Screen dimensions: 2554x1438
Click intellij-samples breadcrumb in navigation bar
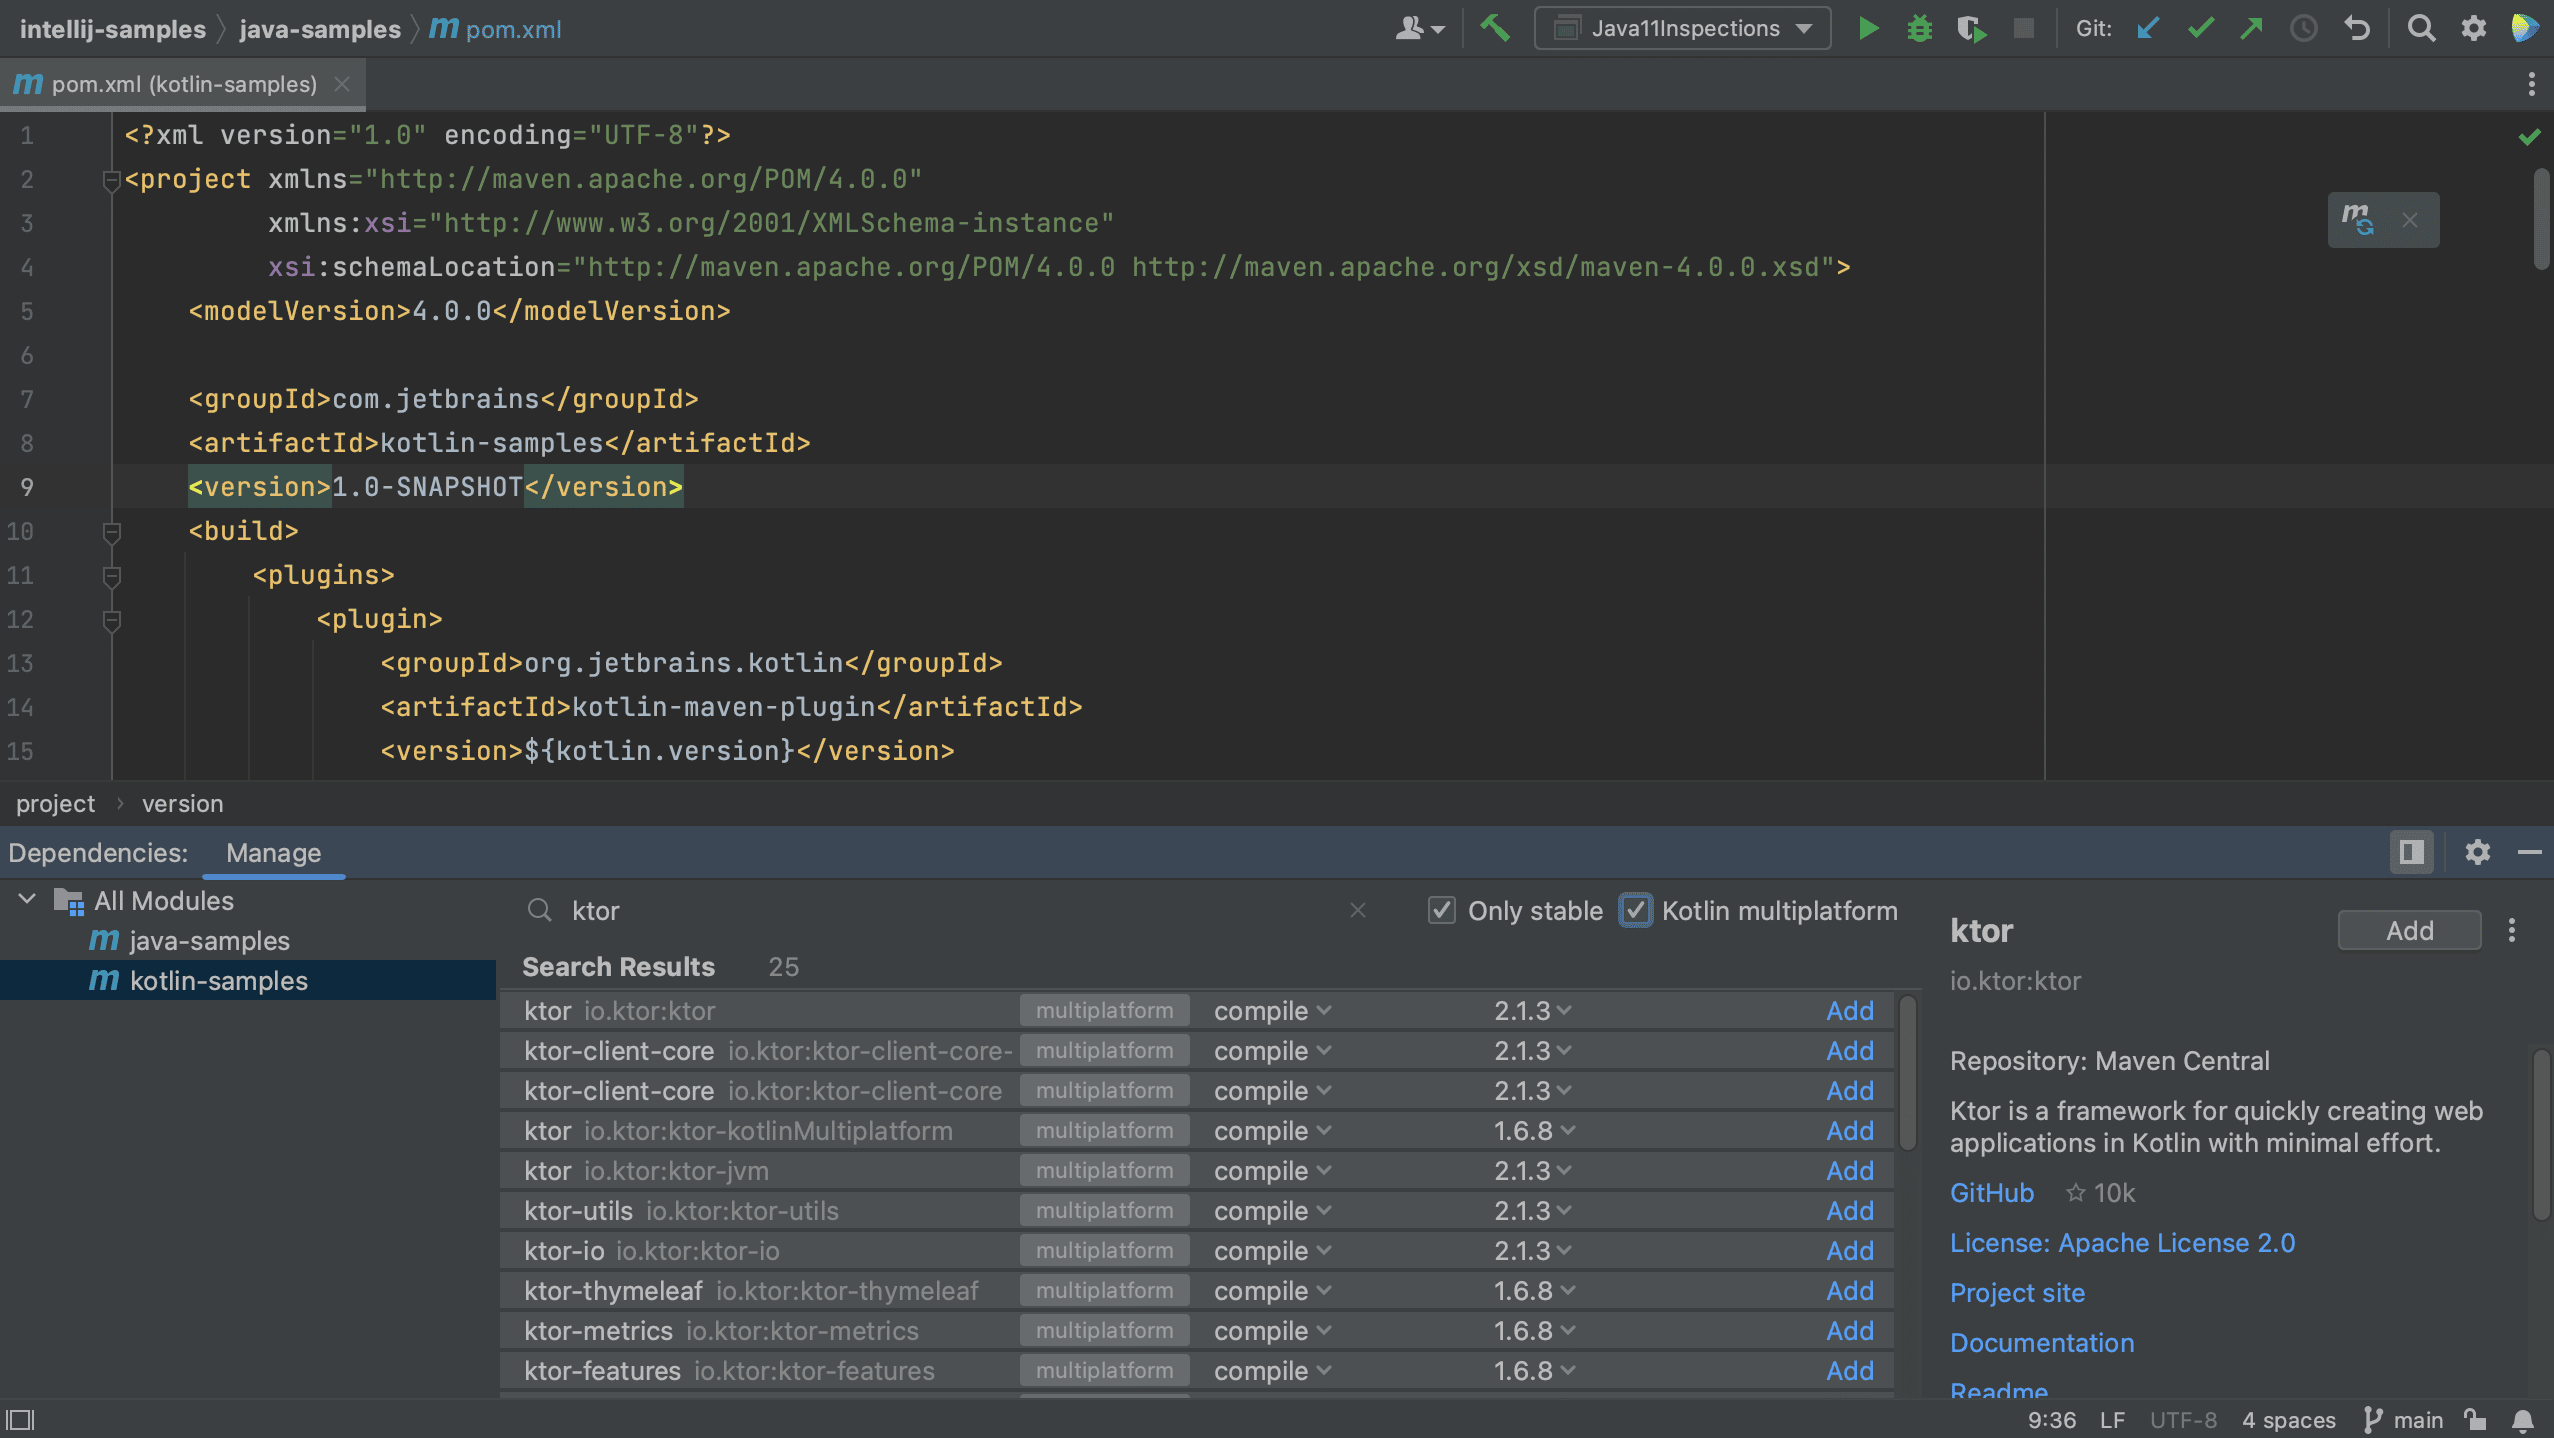pos(112,29)
